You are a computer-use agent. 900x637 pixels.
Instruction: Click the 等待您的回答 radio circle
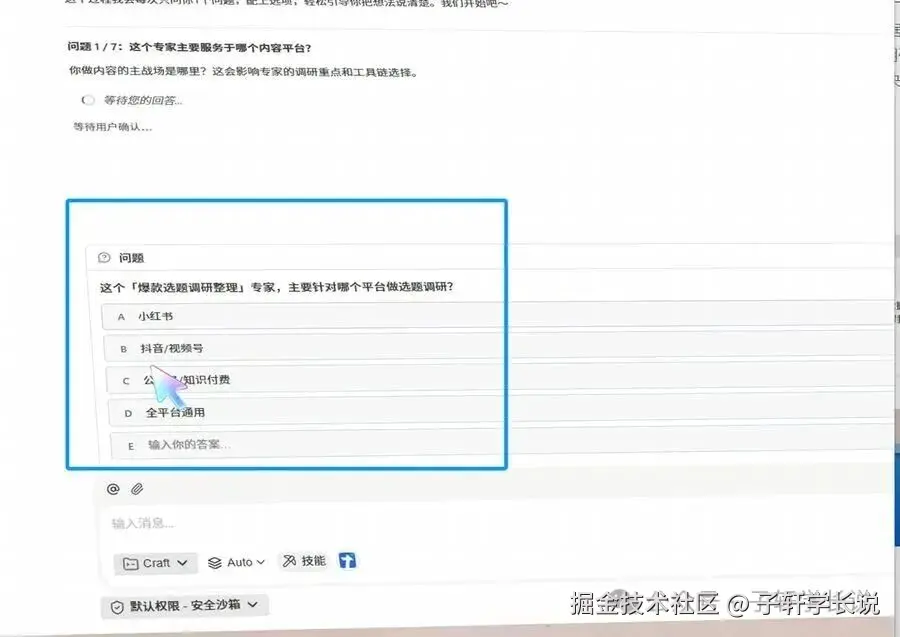pyautogui.click(x=88, y=100)
